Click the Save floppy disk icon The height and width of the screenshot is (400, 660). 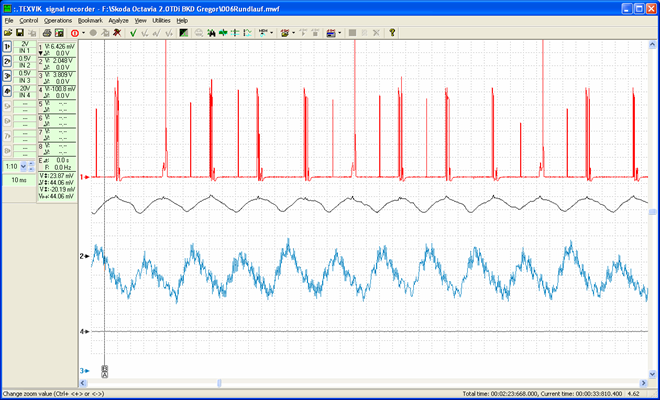coord(19,32)
